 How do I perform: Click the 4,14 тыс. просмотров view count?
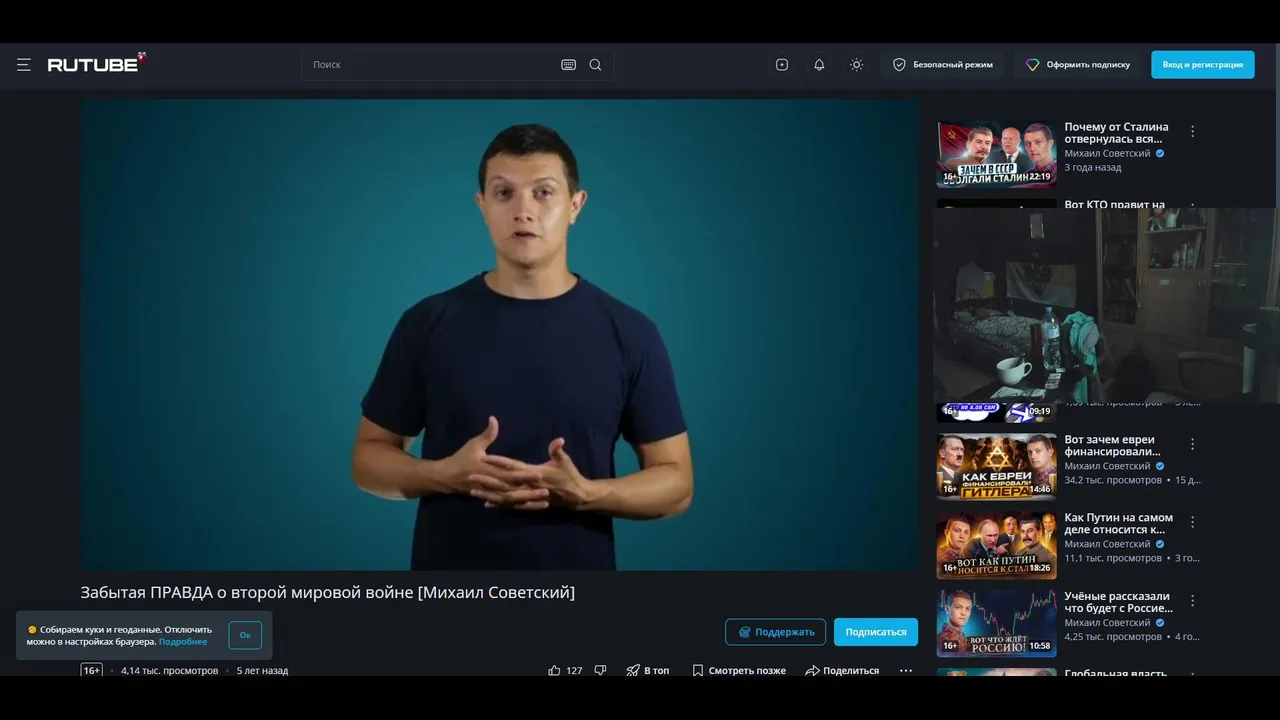[x=169, y=671]
